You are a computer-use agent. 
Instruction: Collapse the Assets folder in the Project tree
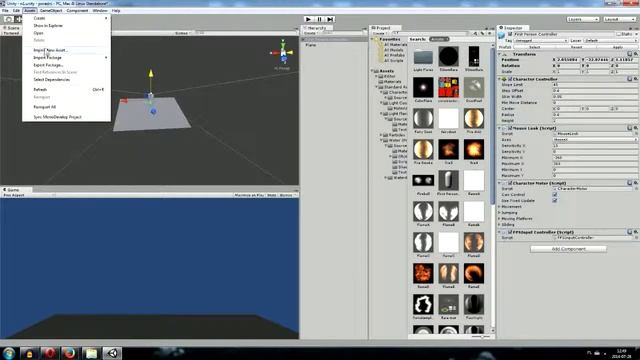(372, 71)
